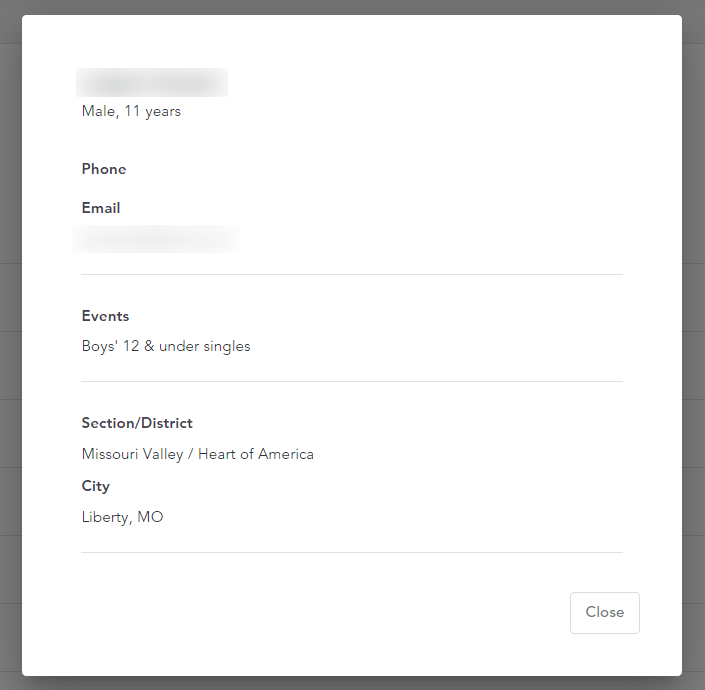Click the divider line above Close button
This screenshot has height=690, width=705.
pos(352,552)
